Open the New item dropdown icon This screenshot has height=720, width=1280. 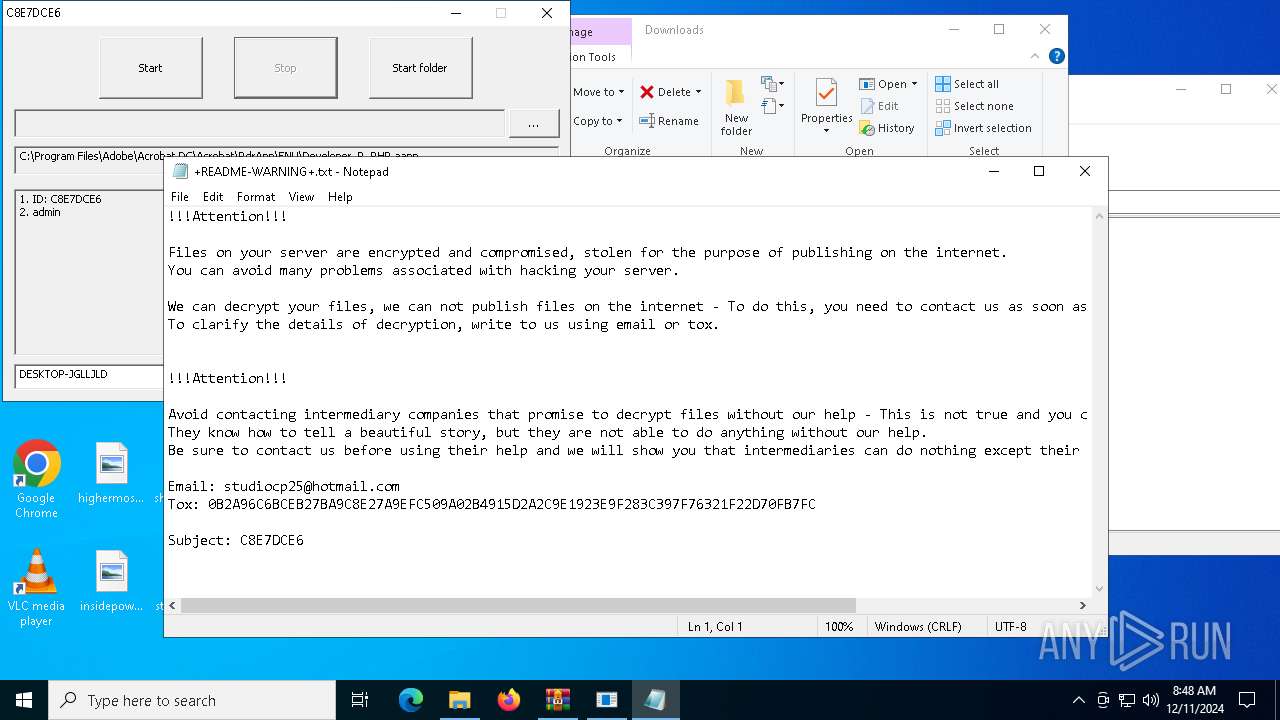click(772, 84)
